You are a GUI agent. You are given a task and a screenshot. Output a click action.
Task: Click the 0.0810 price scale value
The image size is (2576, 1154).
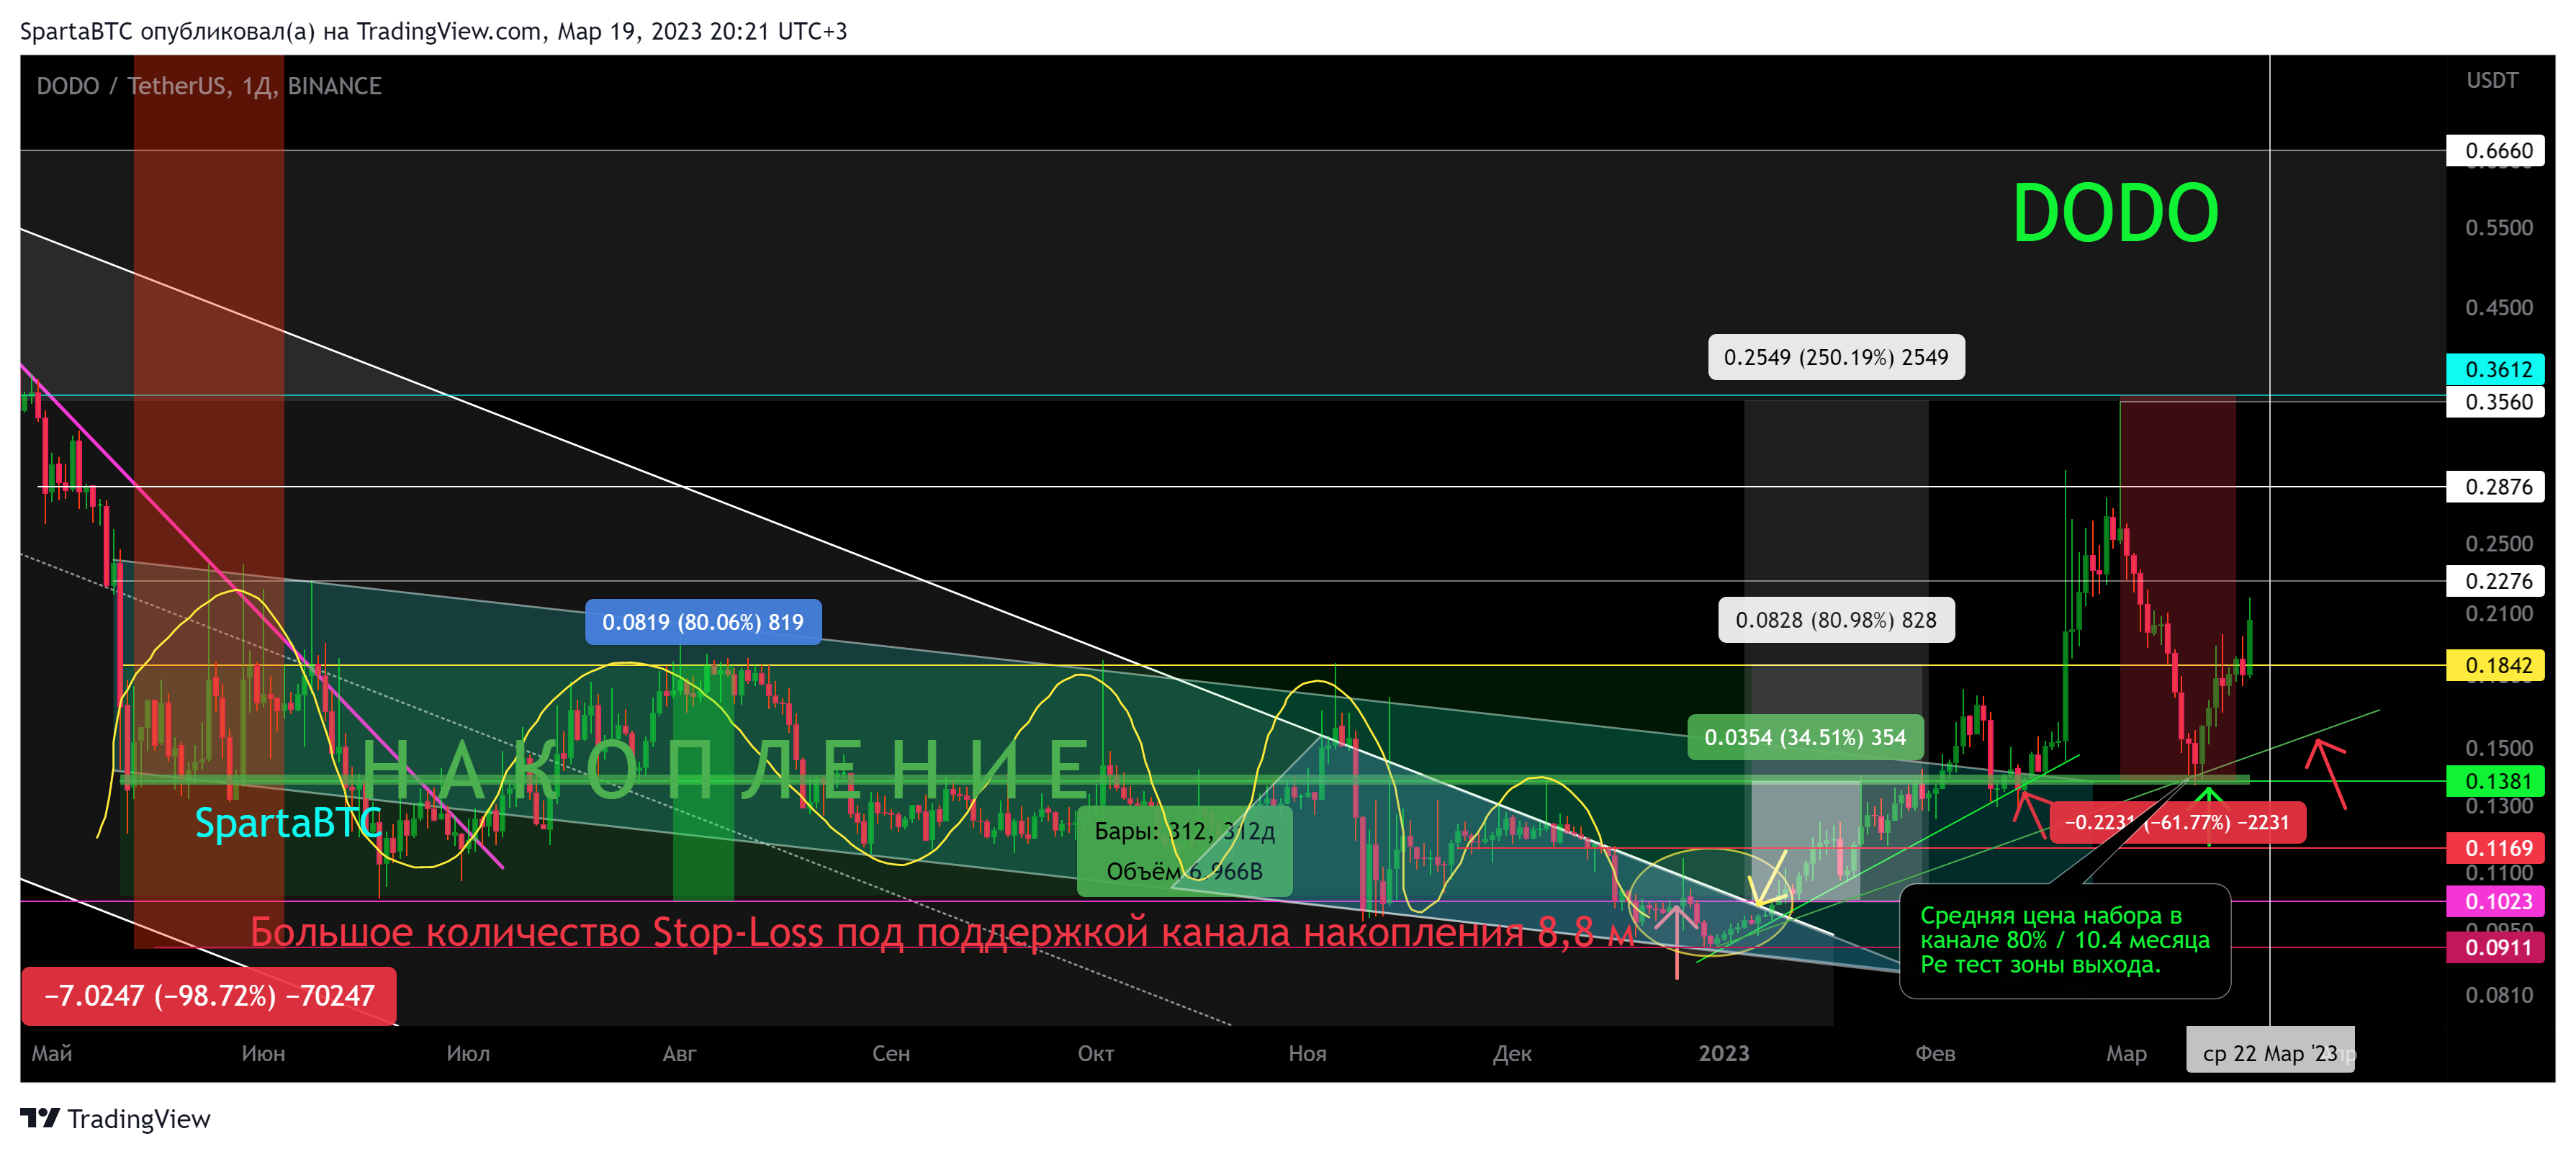[x=2499, y=996]
